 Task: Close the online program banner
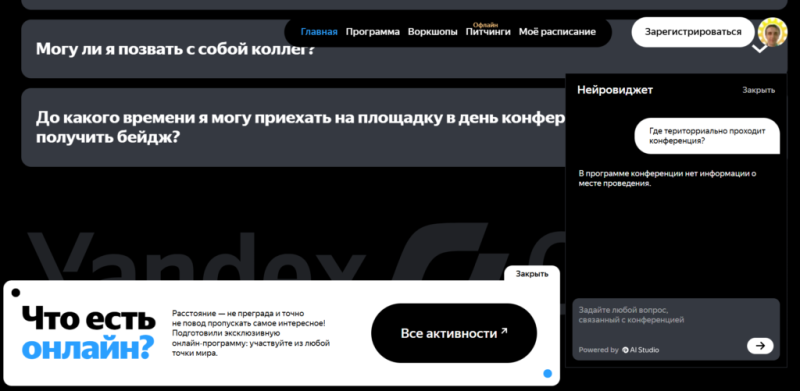click(532, 274)
